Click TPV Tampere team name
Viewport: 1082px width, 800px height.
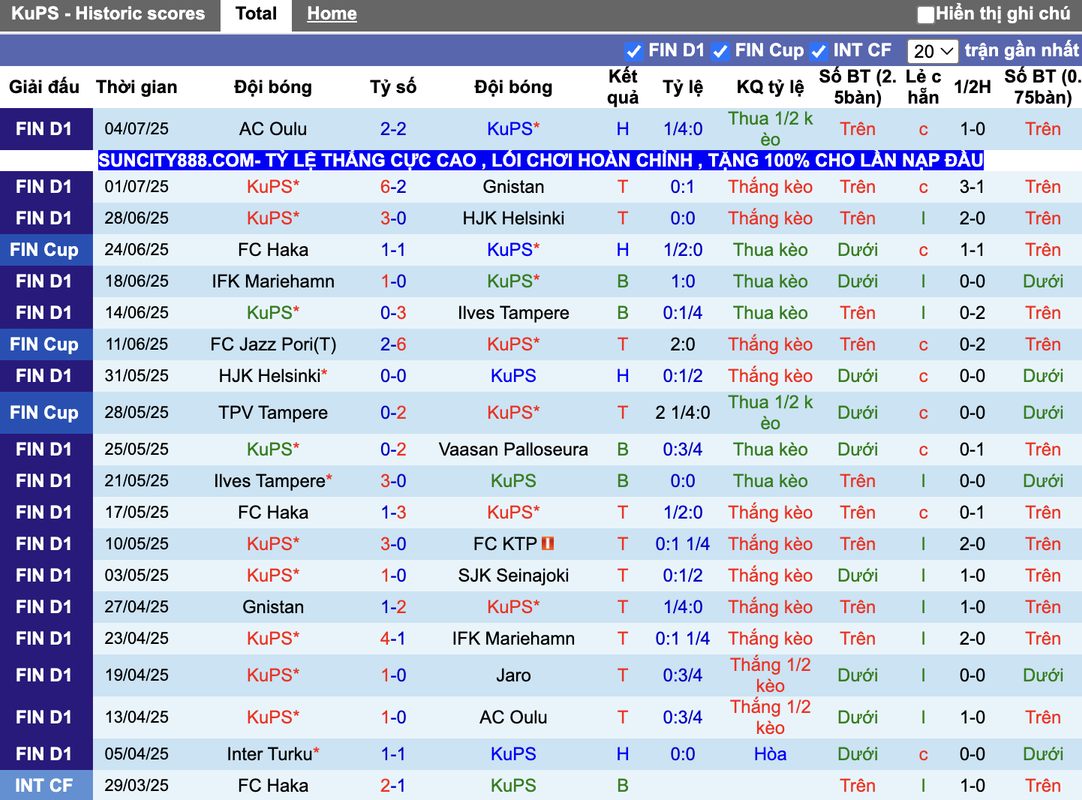coord(273,413)
